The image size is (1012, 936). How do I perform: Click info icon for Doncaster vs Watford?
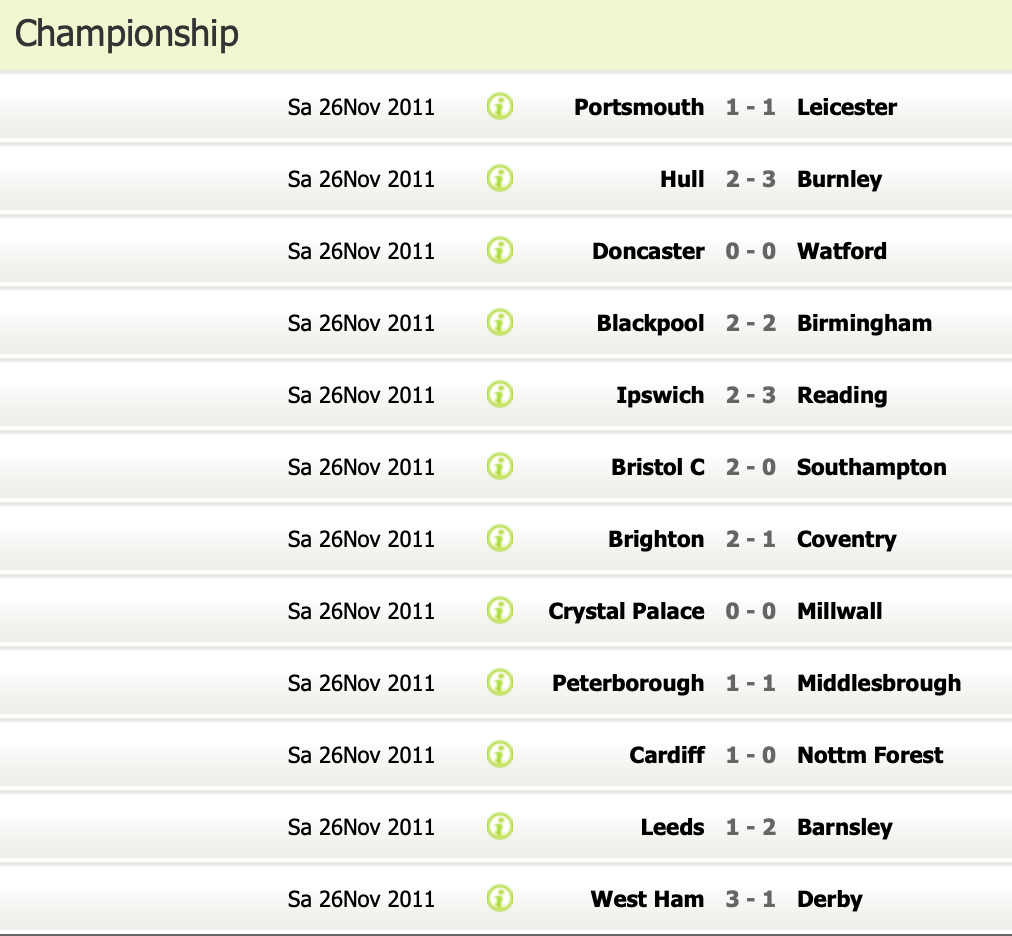pos(500,250)
